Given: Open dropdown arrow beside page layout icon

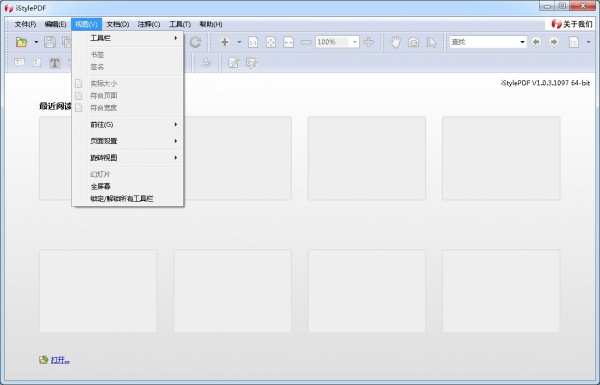Looking at the screenshot, I should pos(589,42).
